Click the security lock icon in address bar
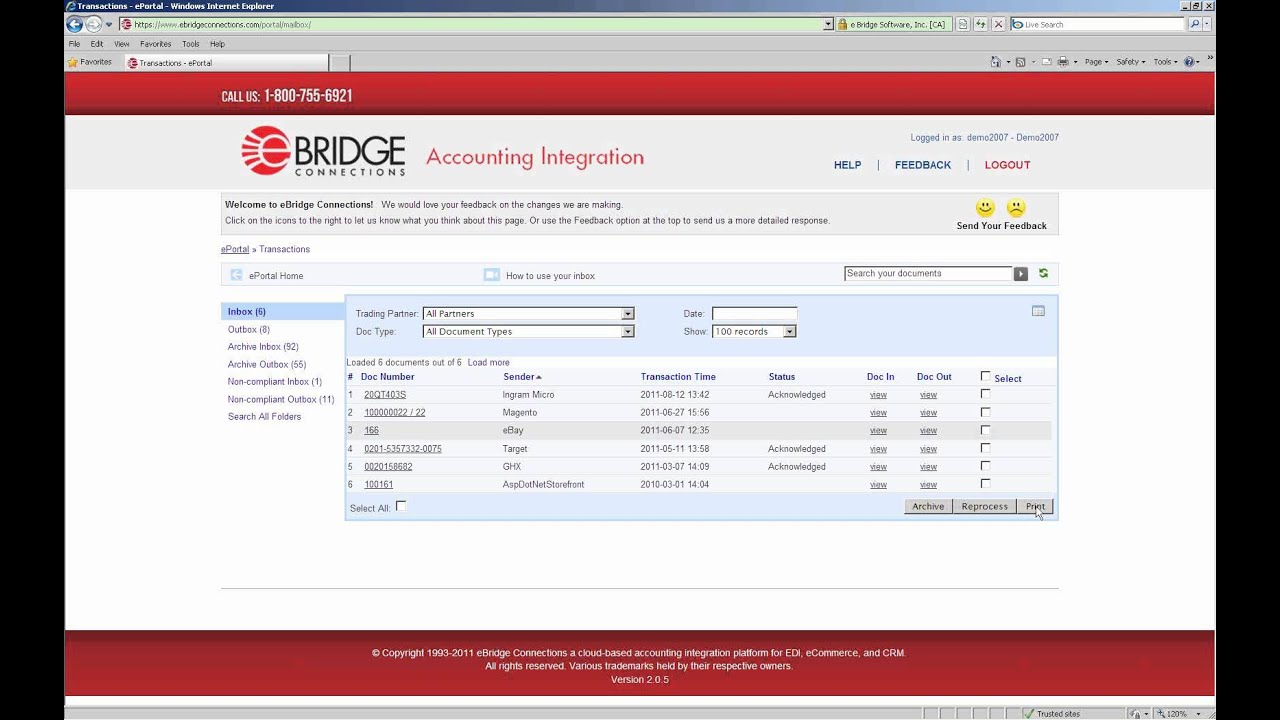This screenshot has height=720, width=1280. tap(842, 24)
